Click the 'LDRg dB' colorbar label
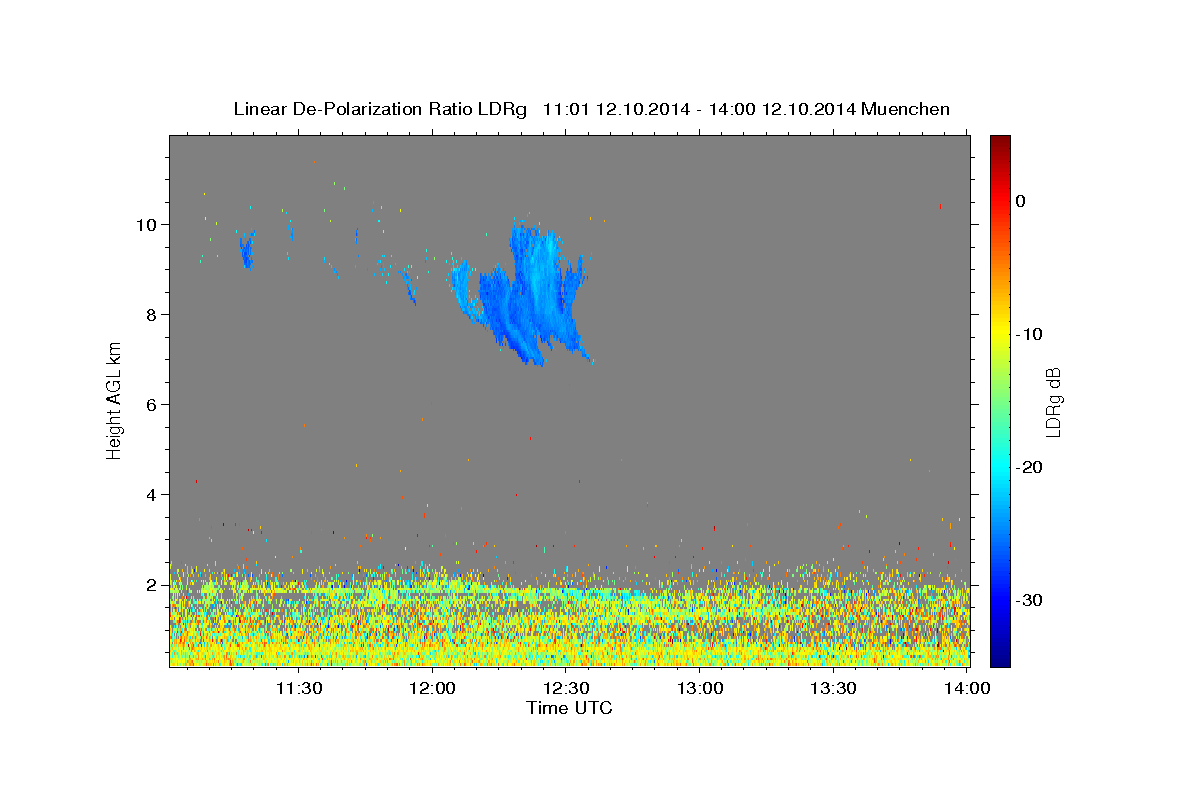This screenshot has width=1200, height=800. [1052, 402]
